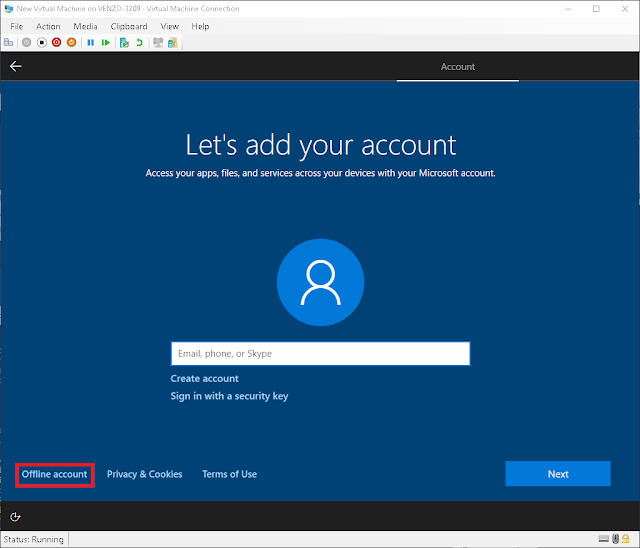Open the File menu

click(x=16, y=27)
